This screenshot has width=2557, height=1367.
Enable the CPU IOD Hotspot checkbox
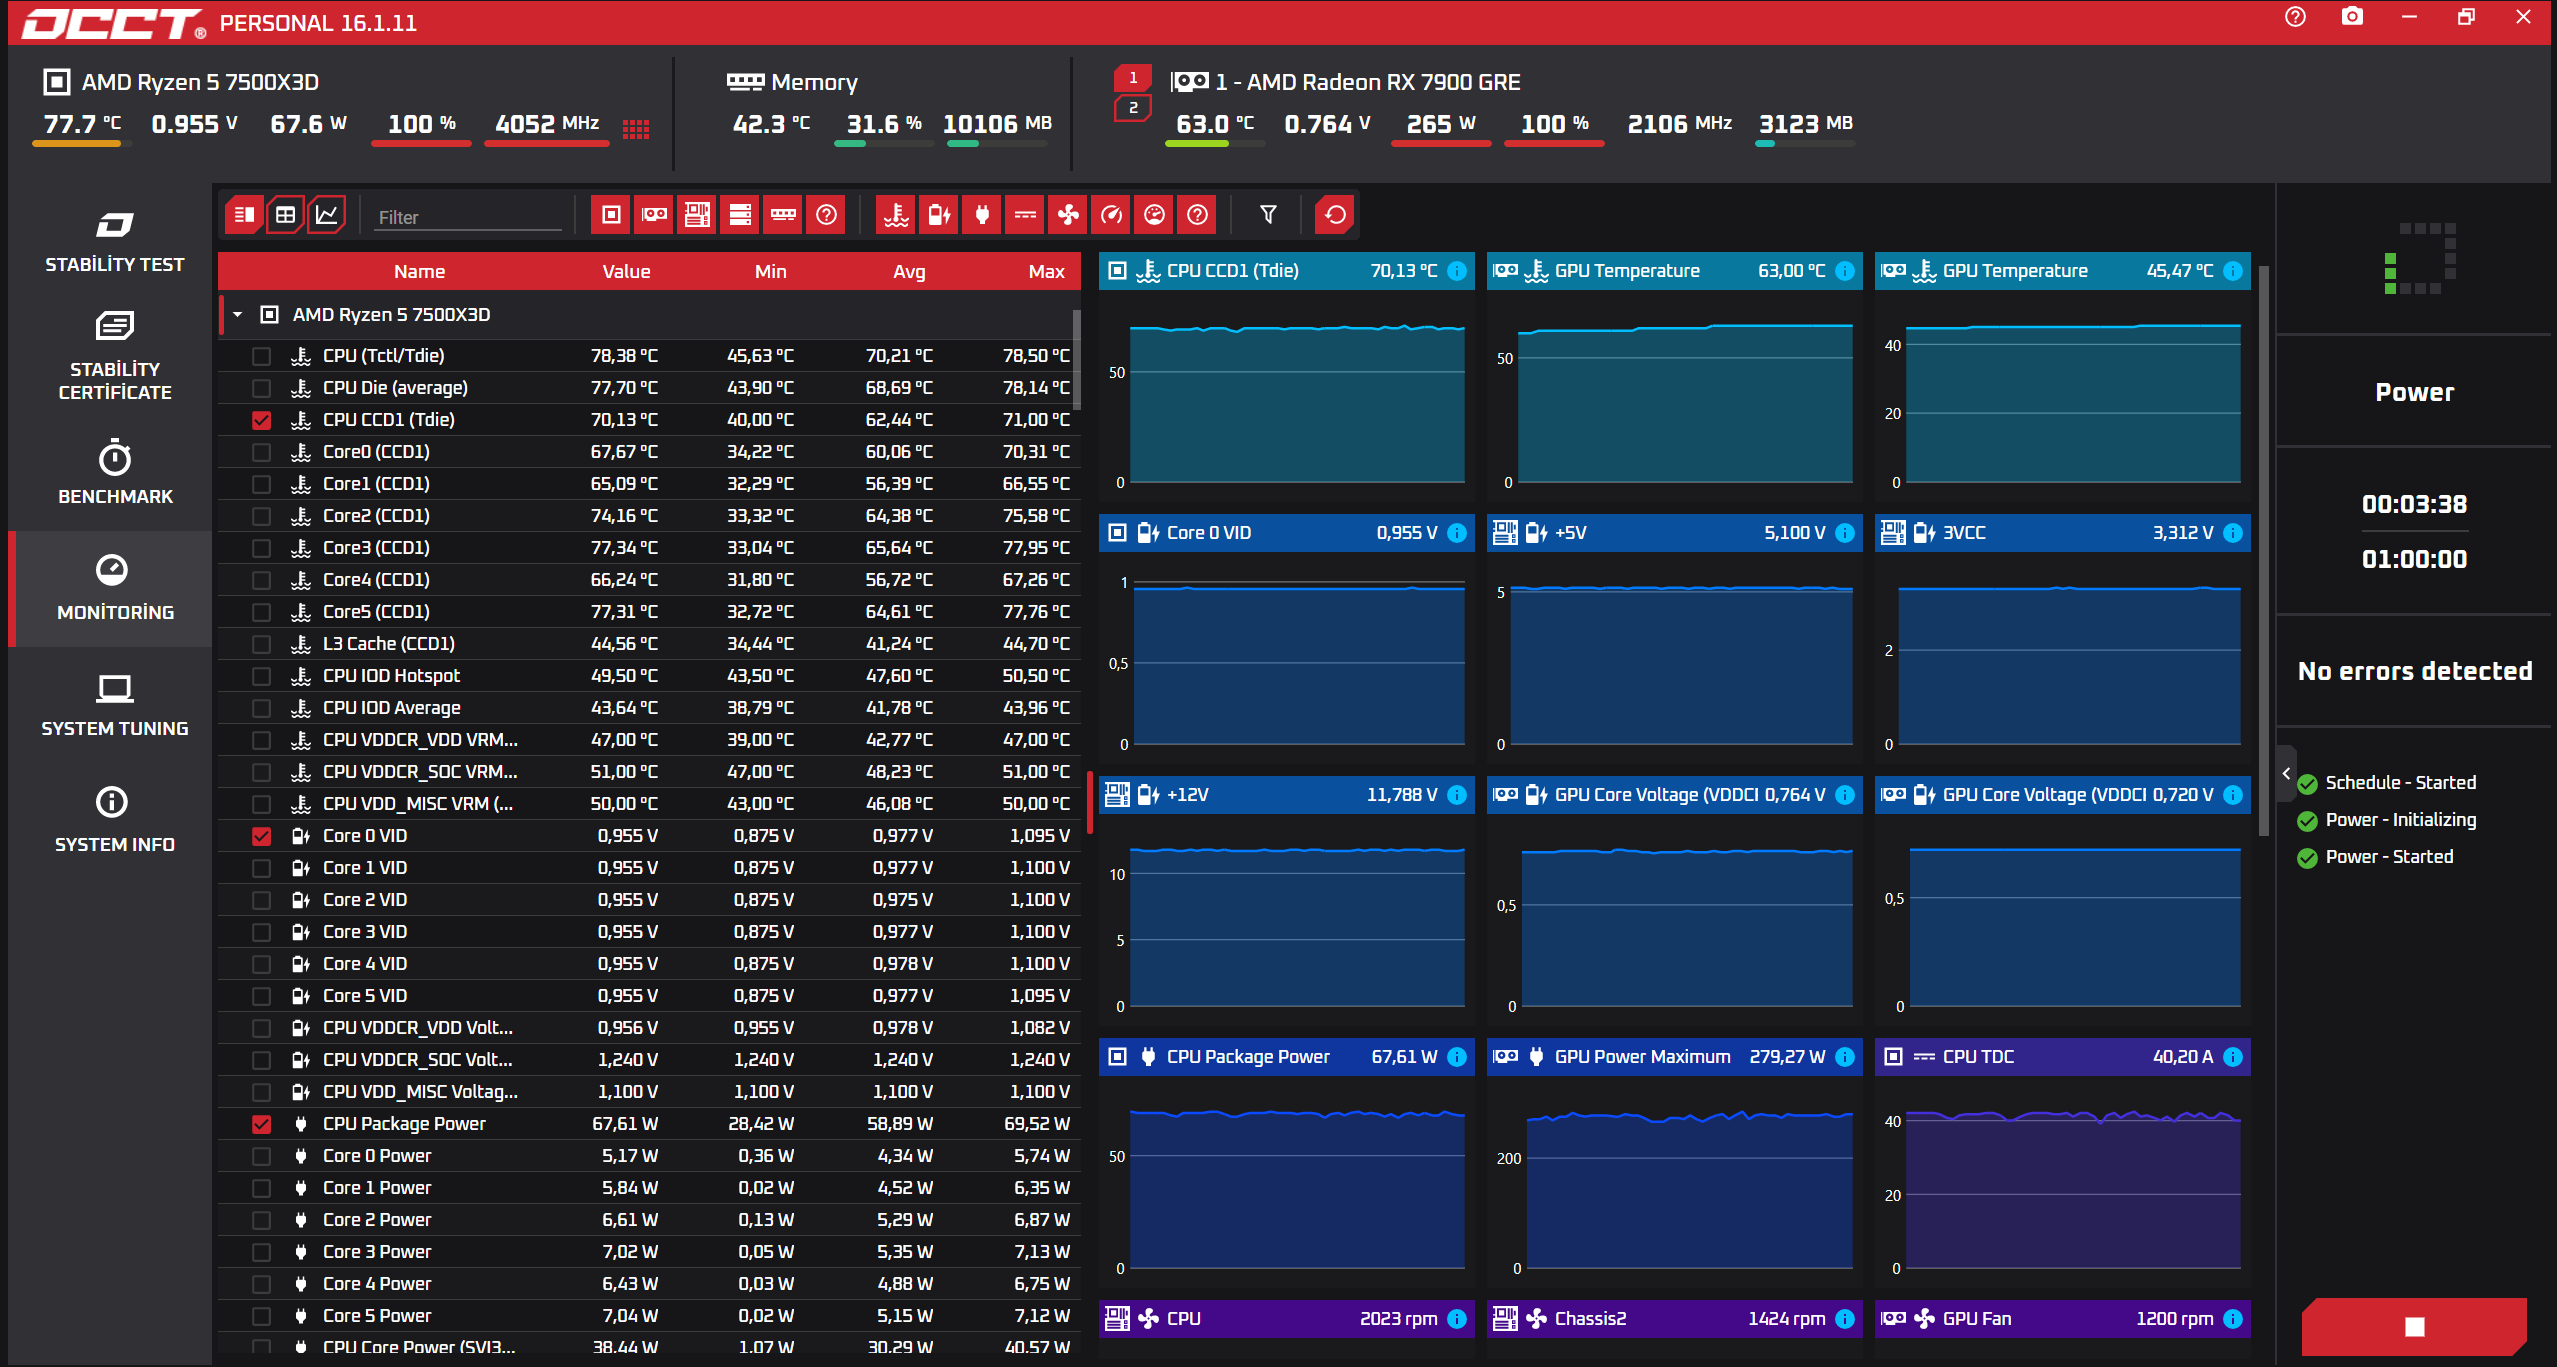tap(262, 676)
